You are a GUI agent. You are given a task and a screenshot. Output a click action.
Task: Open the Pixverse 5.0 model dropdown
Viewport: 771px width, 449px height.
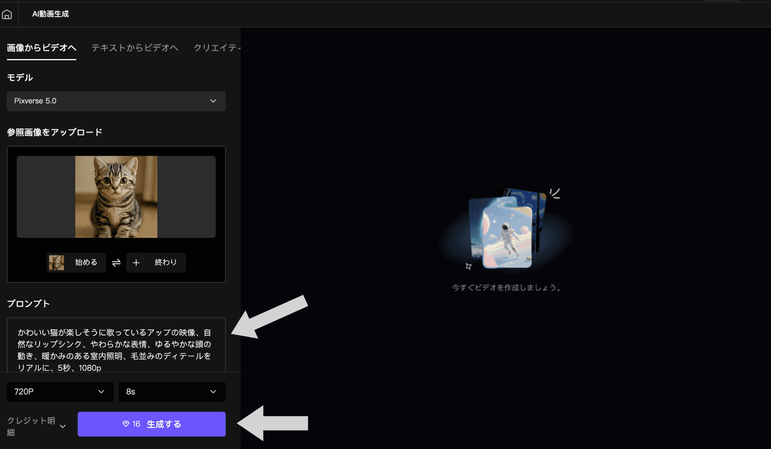(116, 101)
